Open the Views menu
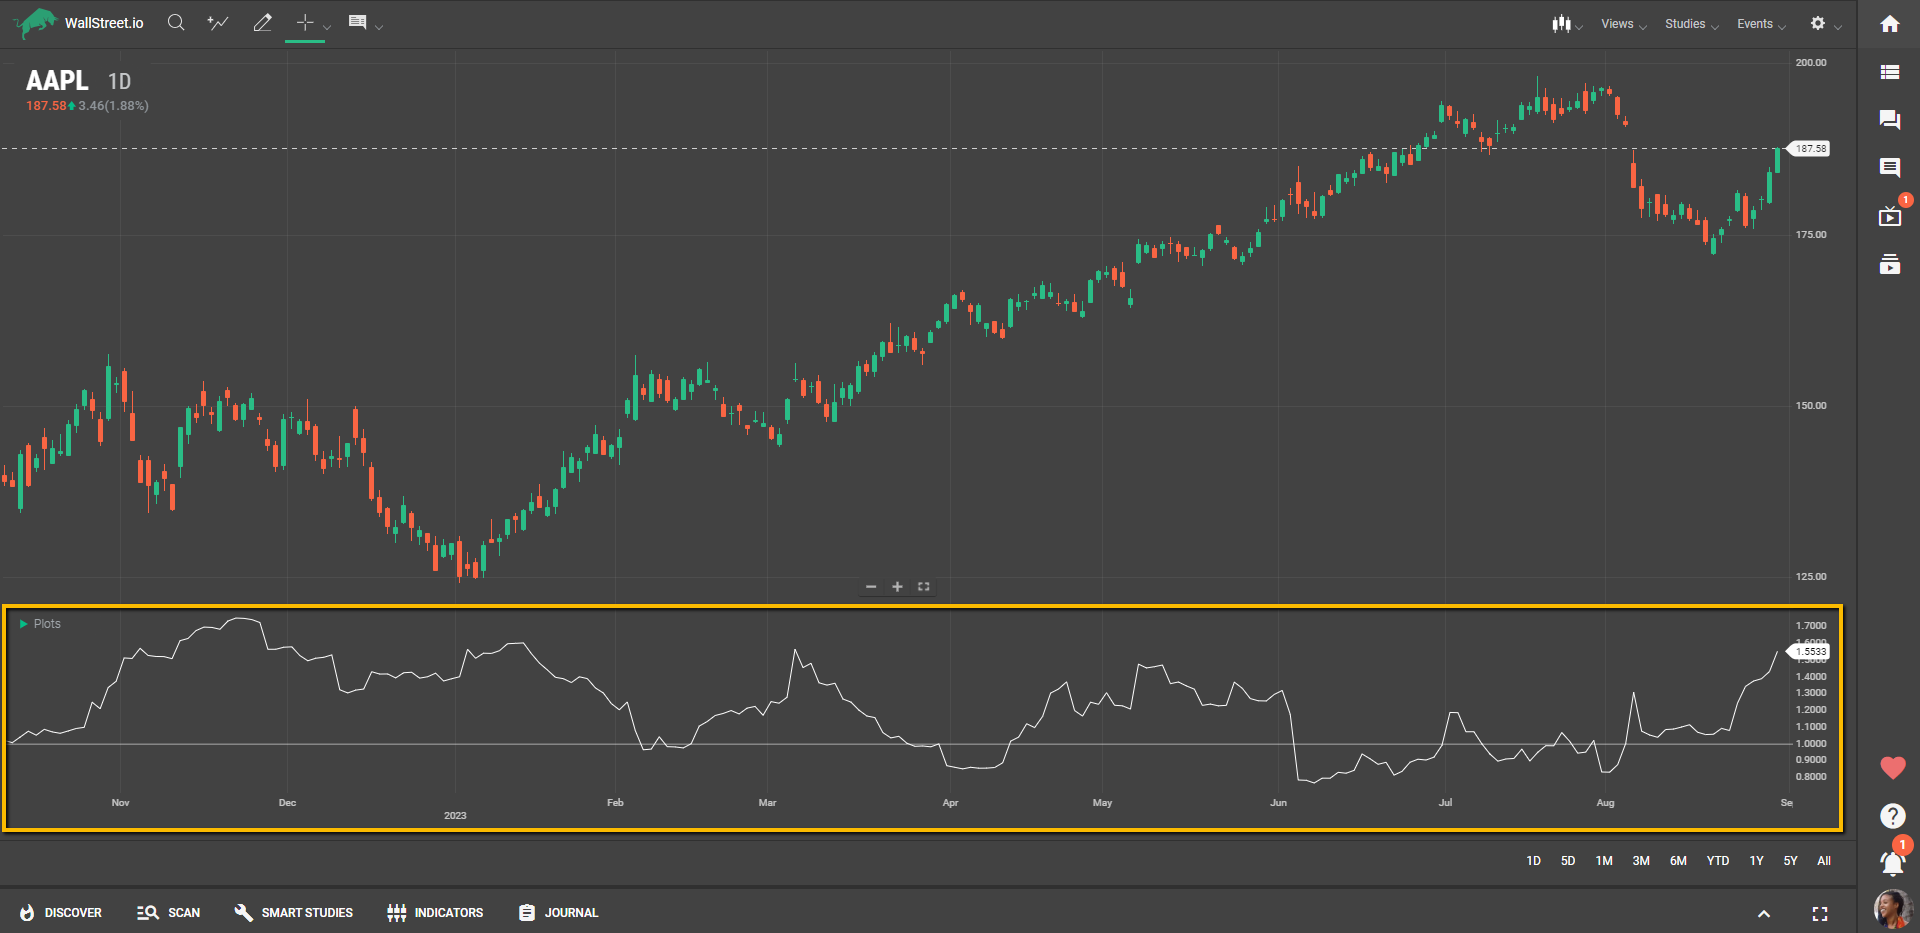Image resolution: width=1920 pixels, height=933 pixels. pyautogui.click(x=1623, y=24)
